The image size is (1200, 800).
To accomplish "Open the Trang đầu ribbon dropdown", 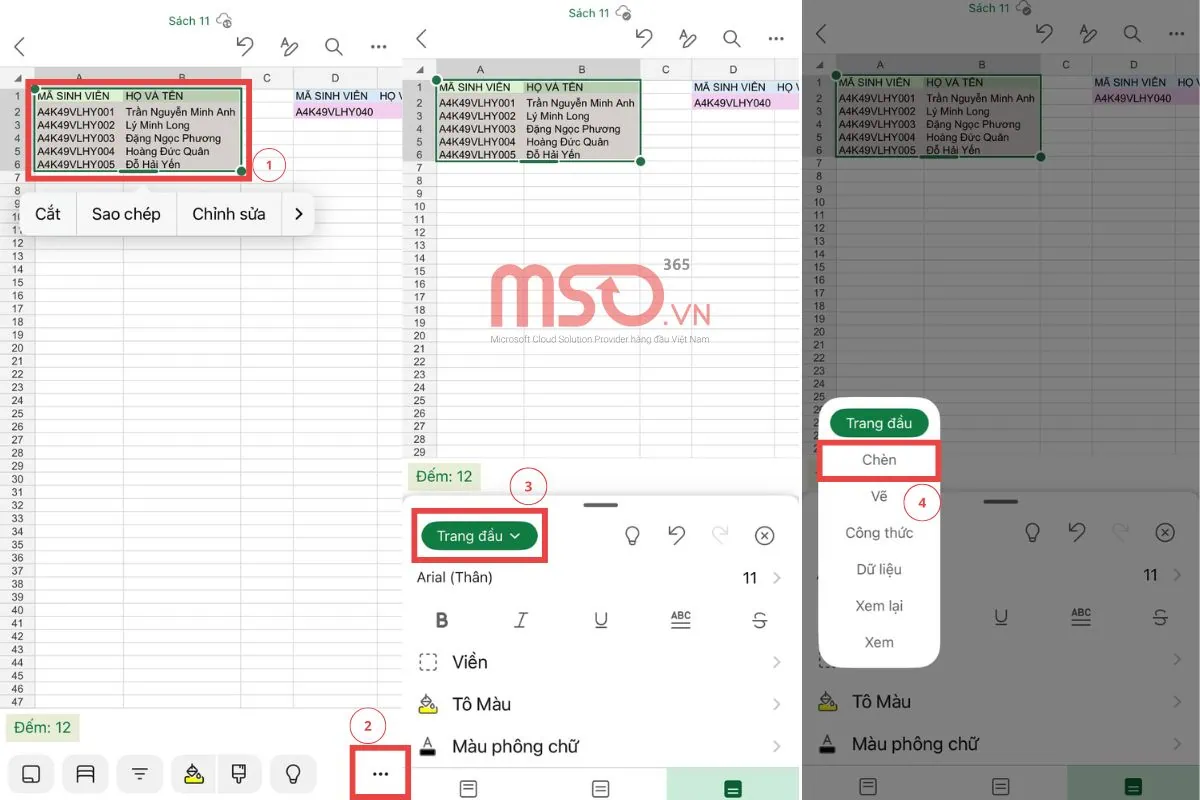I will 479,535.
